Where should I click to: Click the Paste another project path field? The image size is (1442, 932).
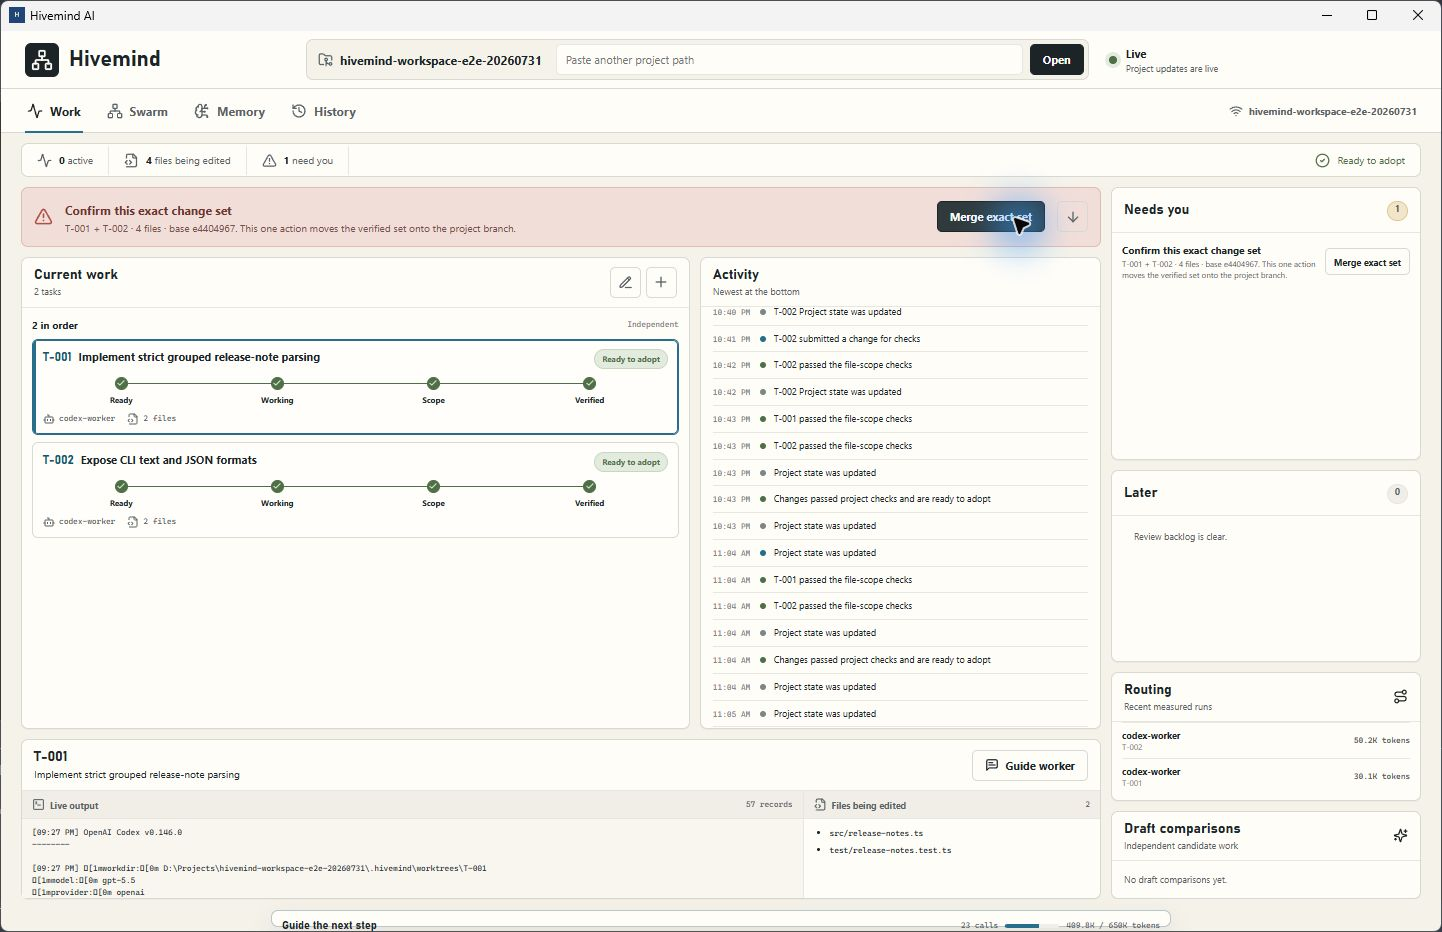[x=788, y=60]
